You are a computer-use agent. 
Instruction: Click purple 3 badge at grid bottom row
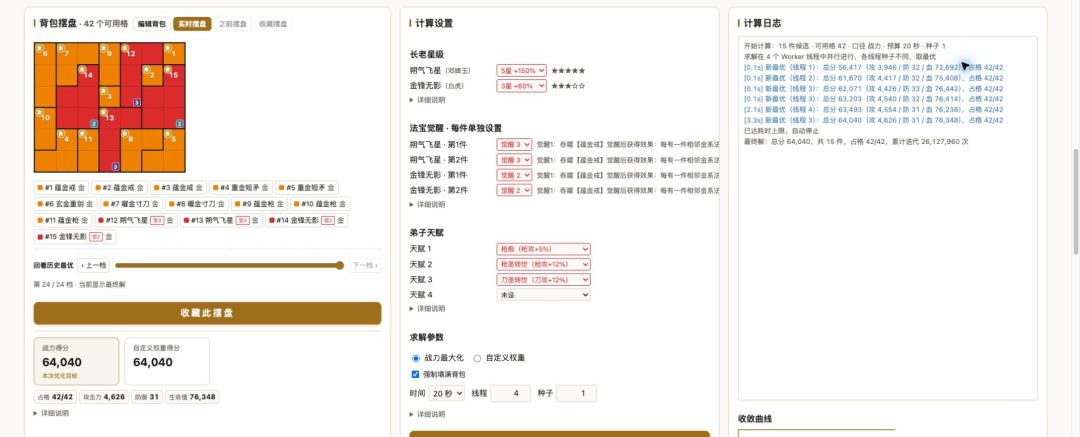115,166
